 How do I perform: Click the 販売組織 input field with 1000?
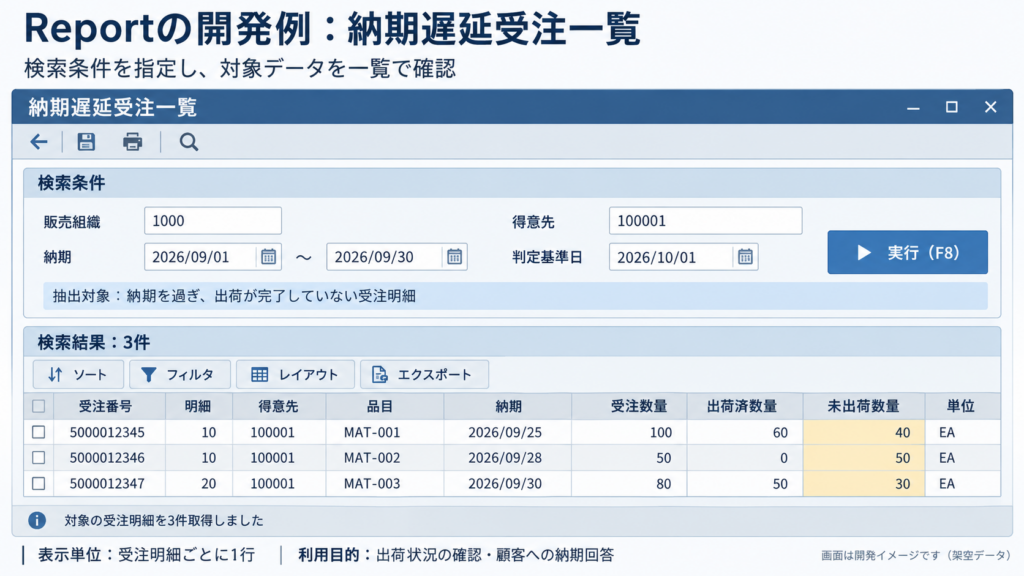pos(213,221)
